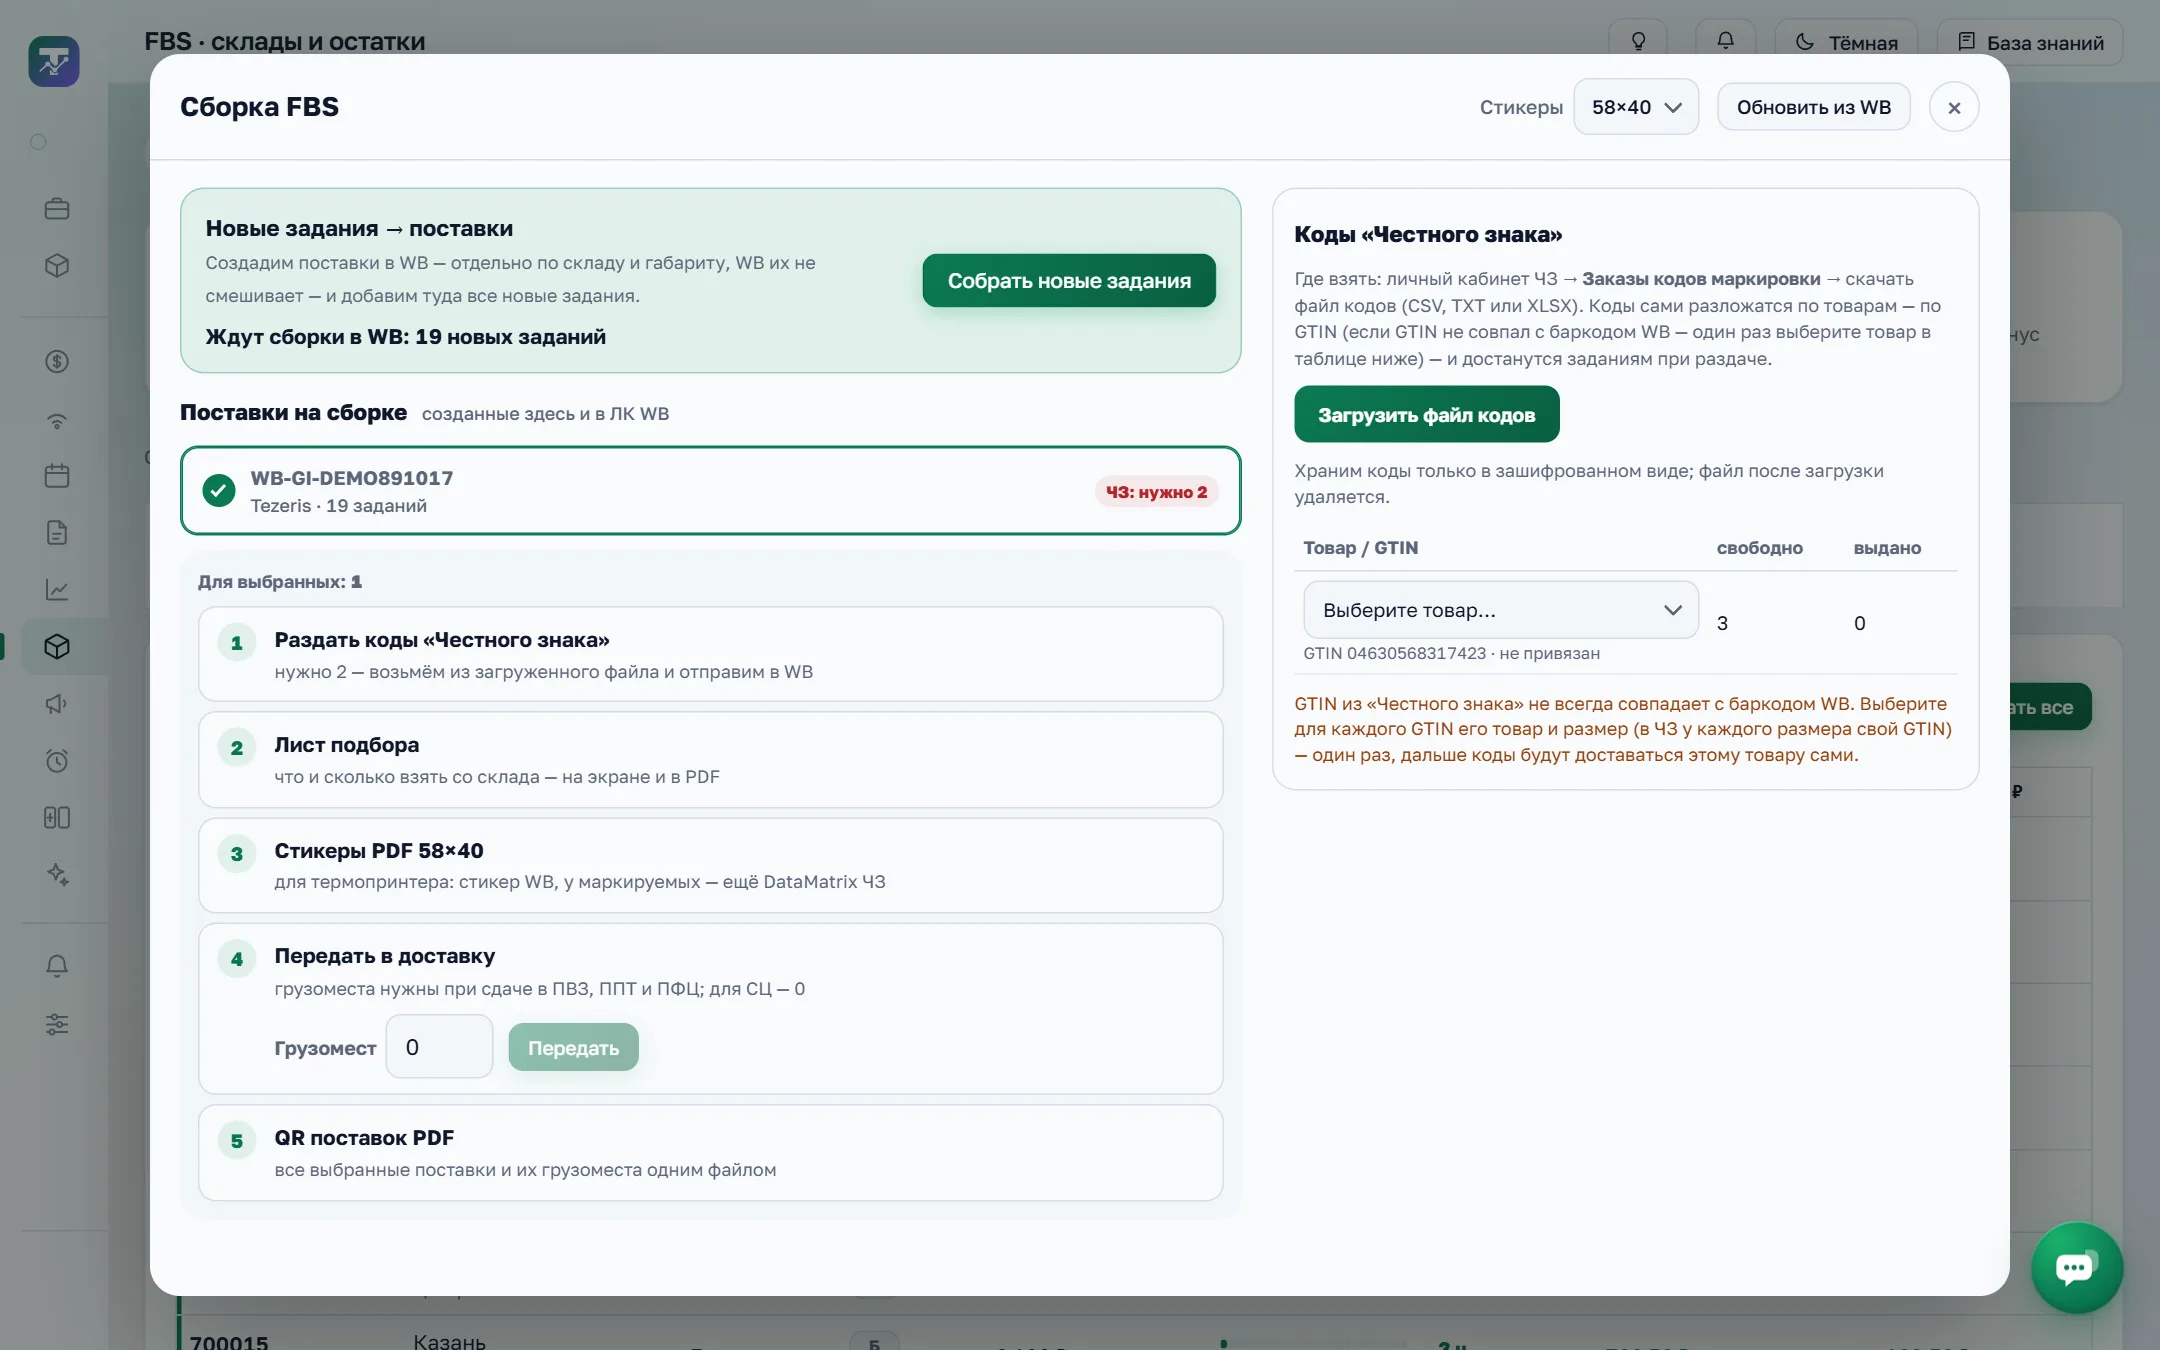Select step Лист подбора
This screenshot has height=1350, width=2160.
[x=710, y=760]
